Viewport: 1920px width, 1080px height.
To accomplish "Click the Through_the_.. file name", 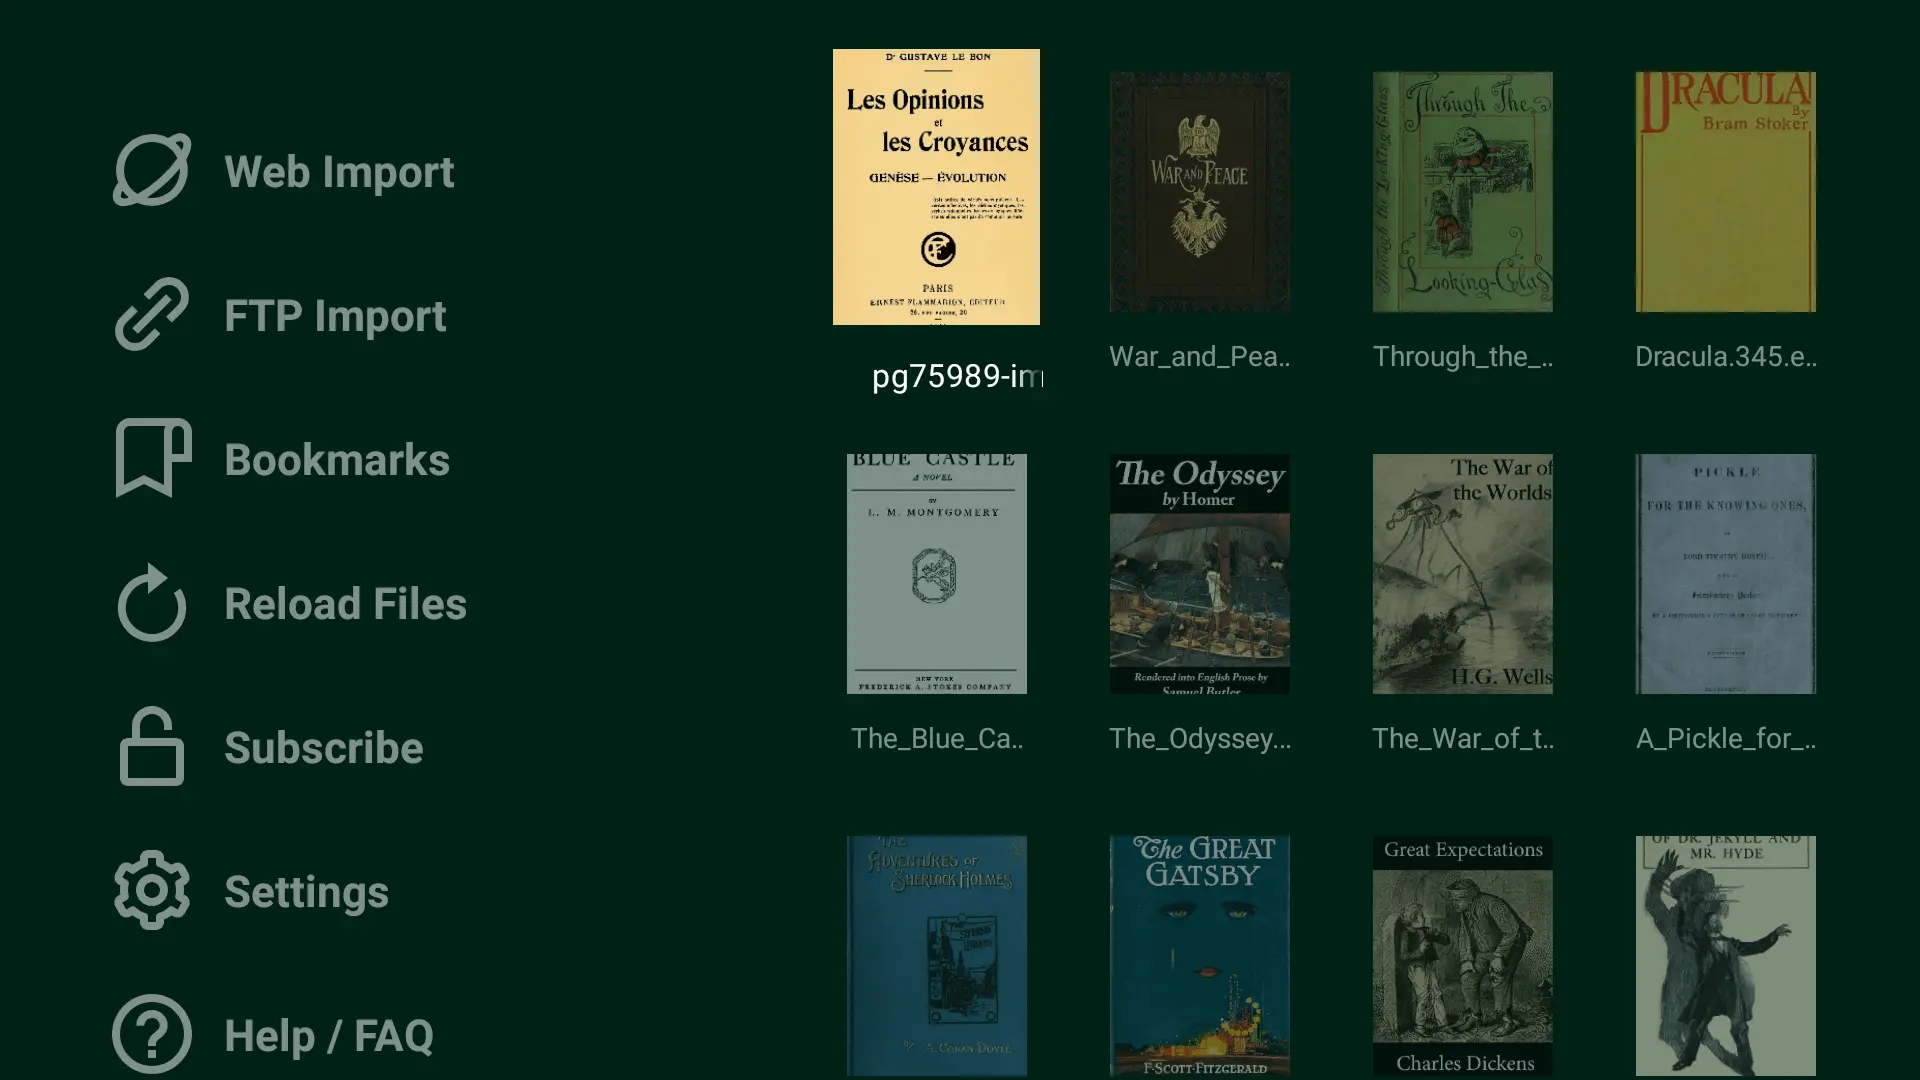I will pyautogui.click(x=1462, y=357).
